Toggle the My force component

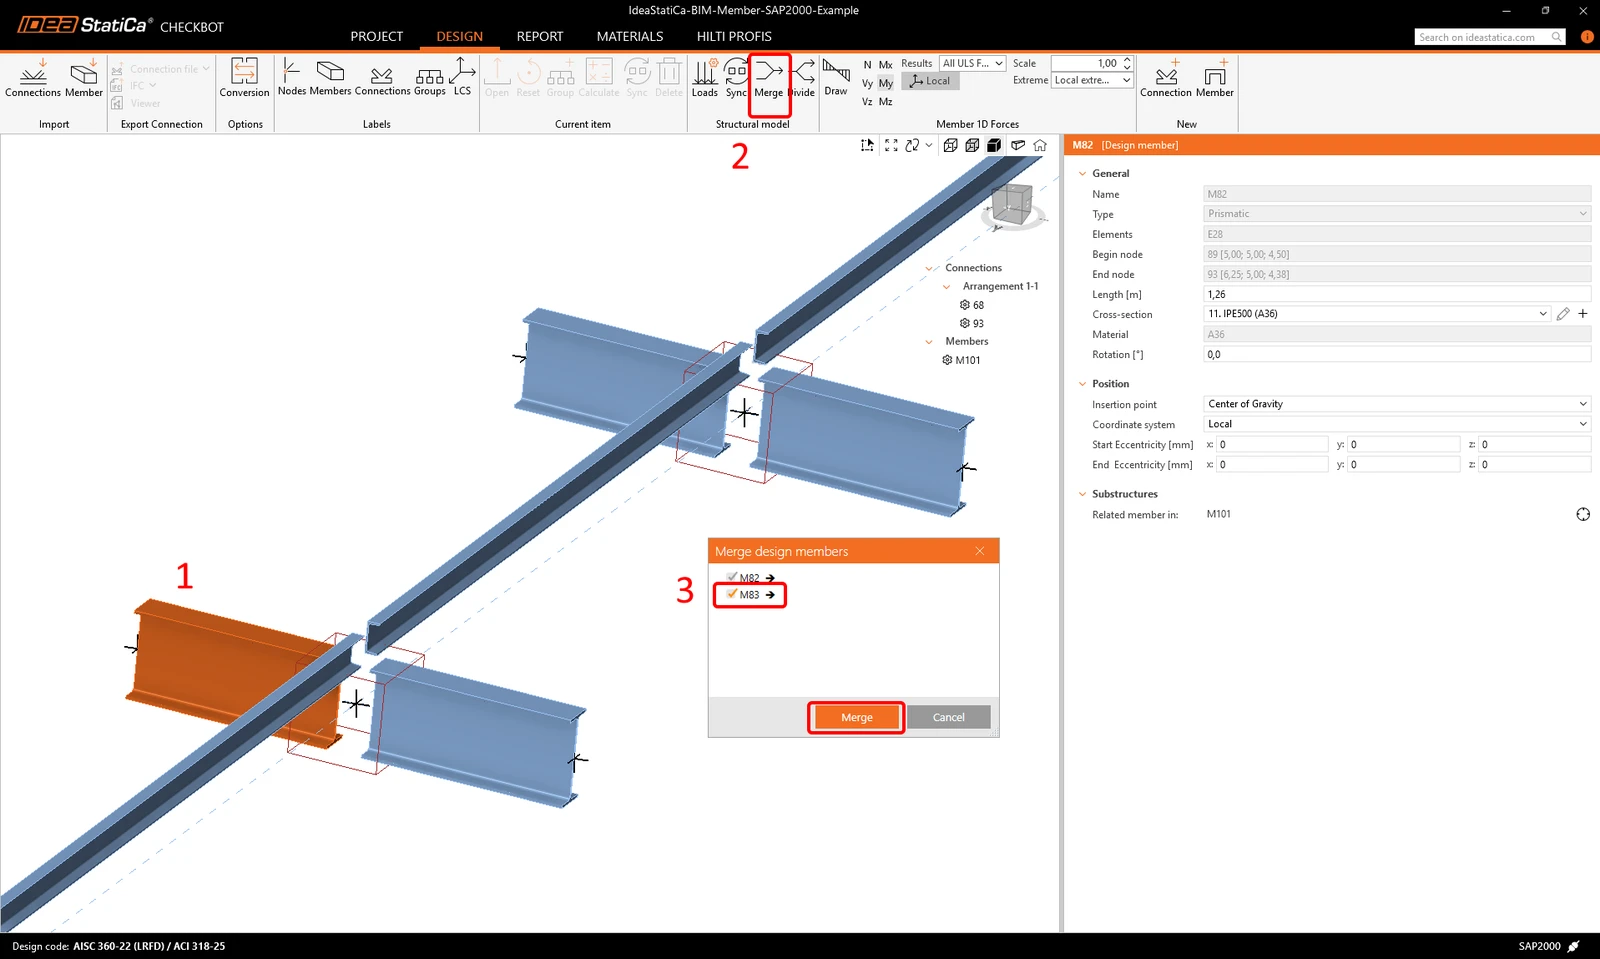pyautogui.click(x=886, y=83)
